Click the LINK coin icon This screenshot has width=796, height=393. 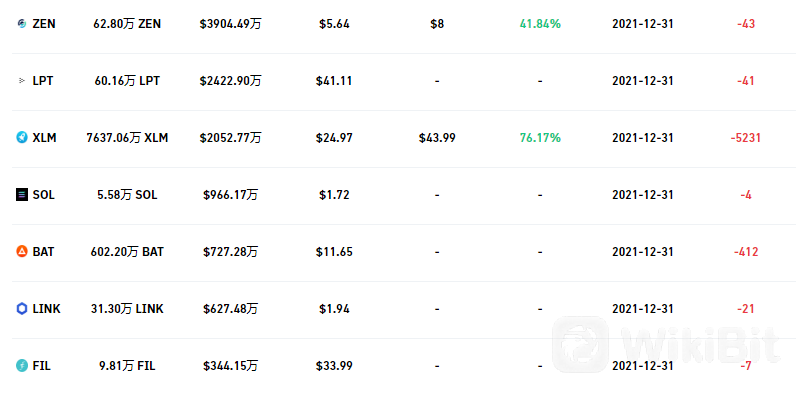click(x=21, y=309)
